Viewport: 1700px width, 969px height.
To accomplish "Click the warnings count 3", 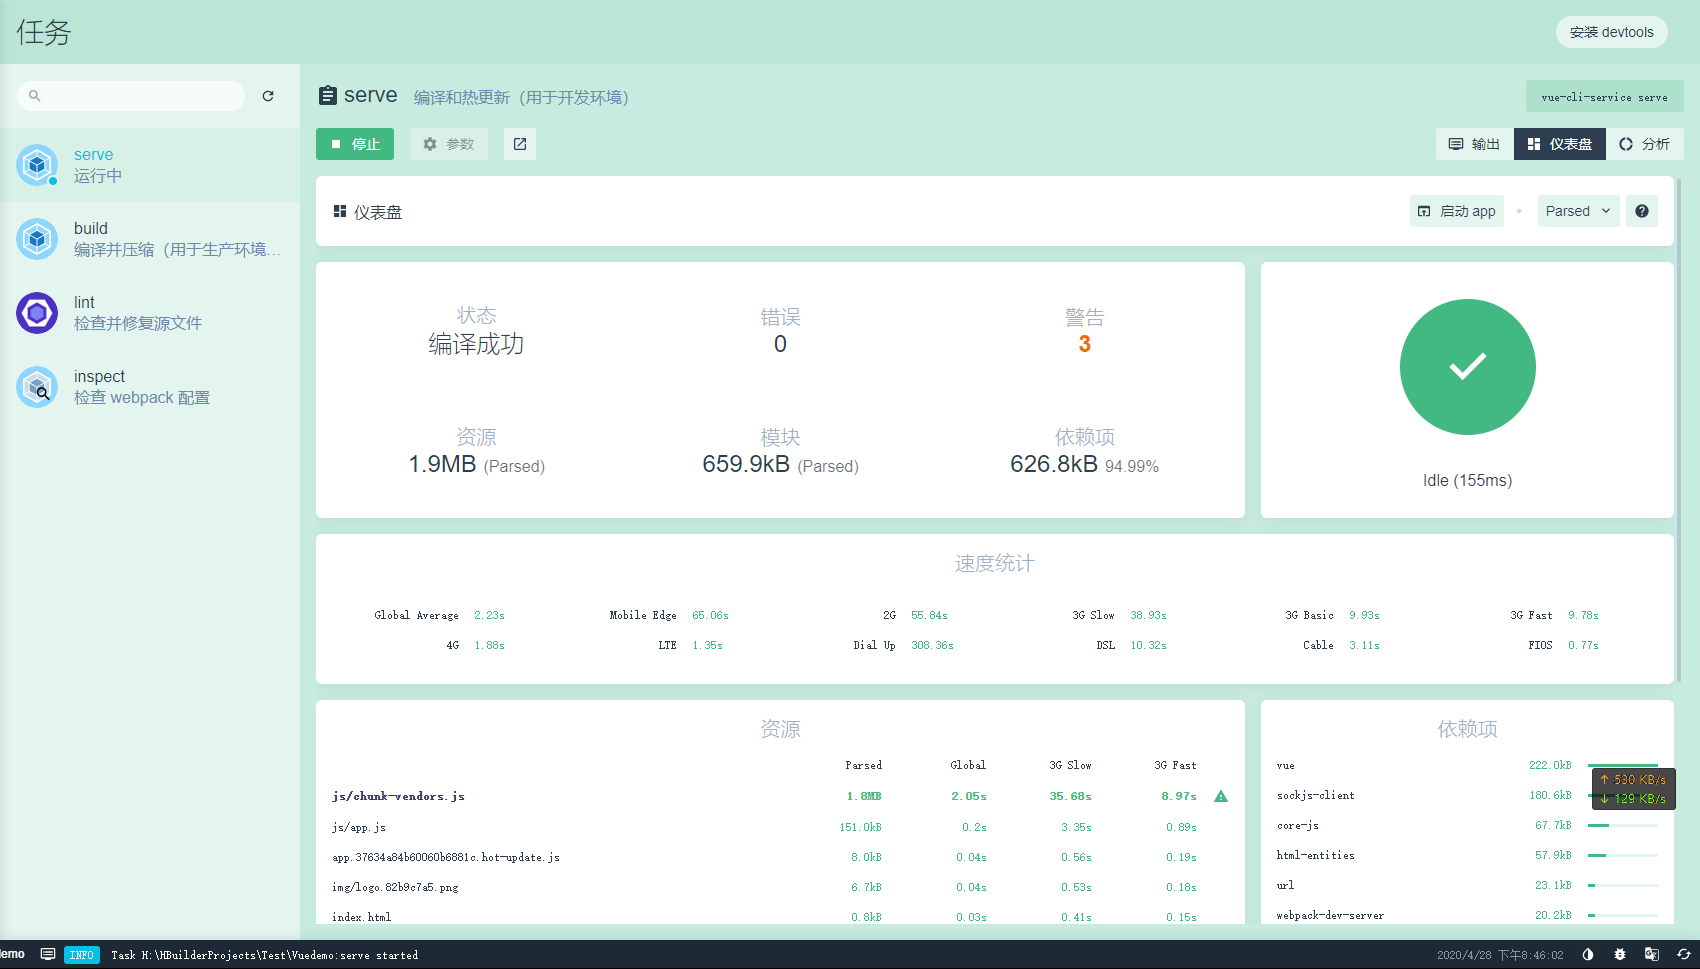I will [1084, 344].
